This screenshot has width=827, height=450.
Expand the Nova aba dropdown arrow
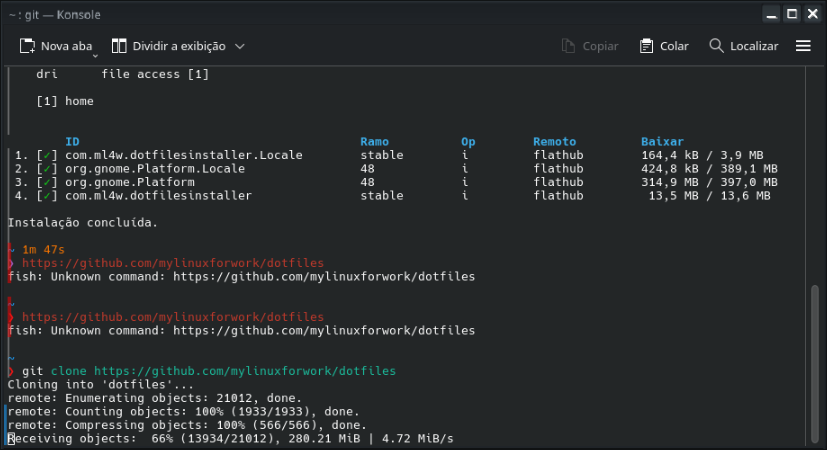(x=96, y=56)
